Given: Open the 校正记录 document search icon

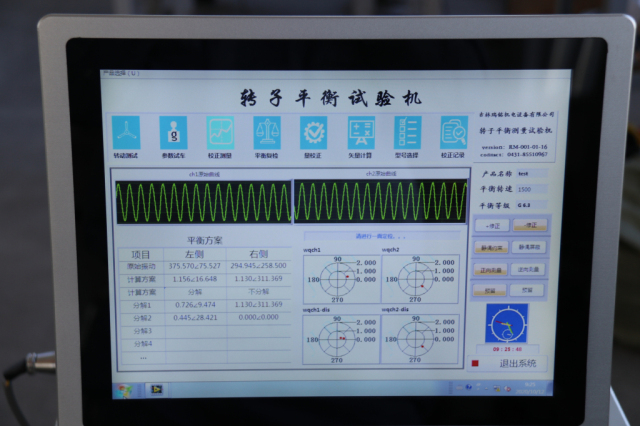Looking at the screenshot, I should (454, 133).
